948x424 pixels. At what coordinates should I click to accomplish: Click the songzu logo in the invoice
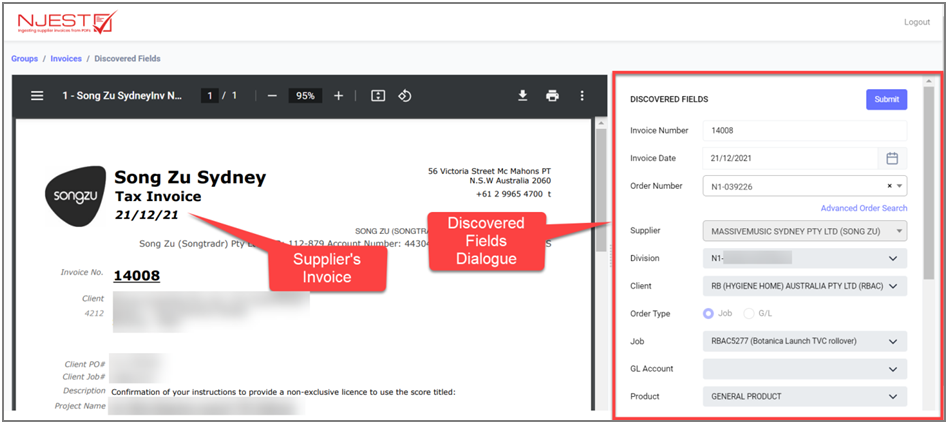76,196
